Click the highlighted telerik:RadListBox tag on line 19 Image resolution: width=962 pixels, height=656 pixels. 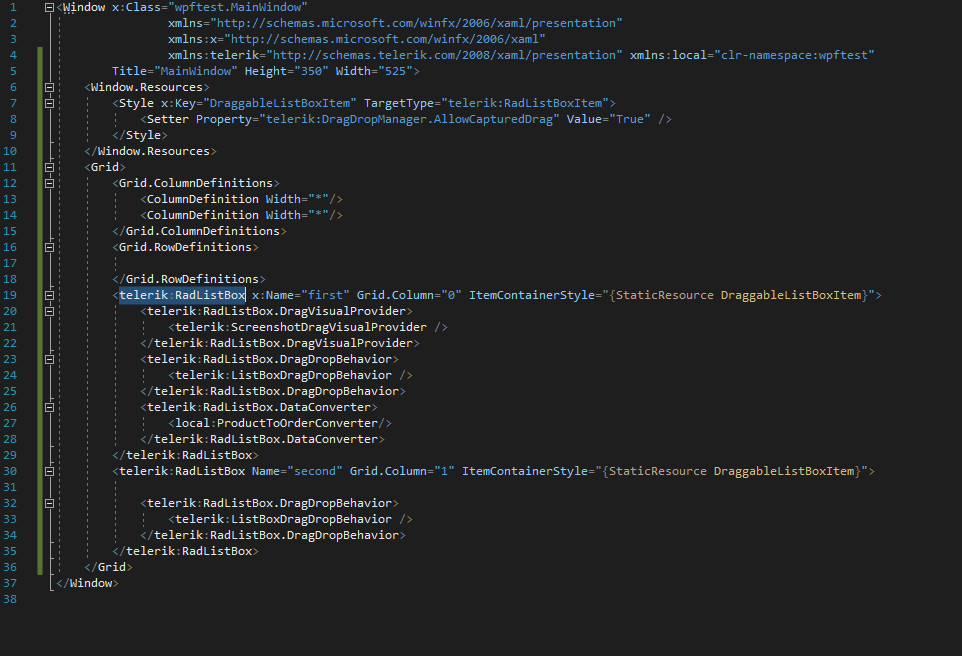tap(182, 295)
